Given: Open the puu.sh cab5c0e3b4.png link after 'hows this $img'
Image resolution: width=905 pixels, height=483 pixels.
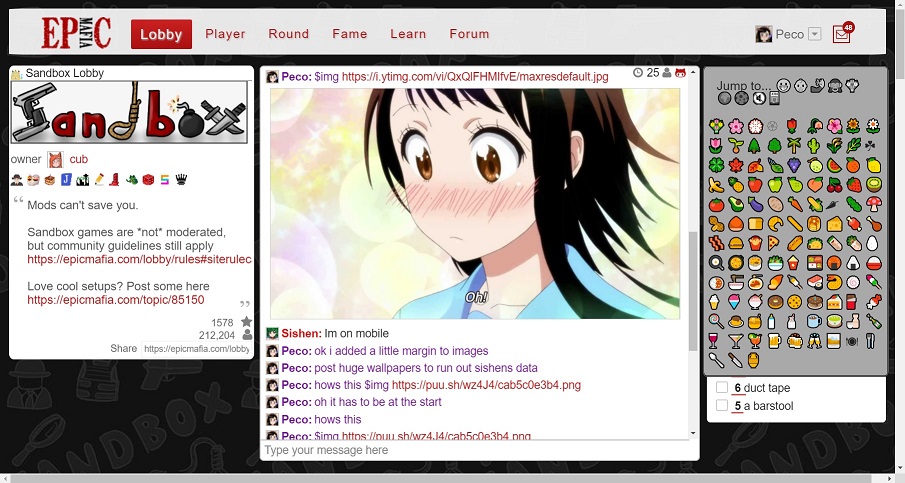Looking at the screenshot, I should pos(486,385).
